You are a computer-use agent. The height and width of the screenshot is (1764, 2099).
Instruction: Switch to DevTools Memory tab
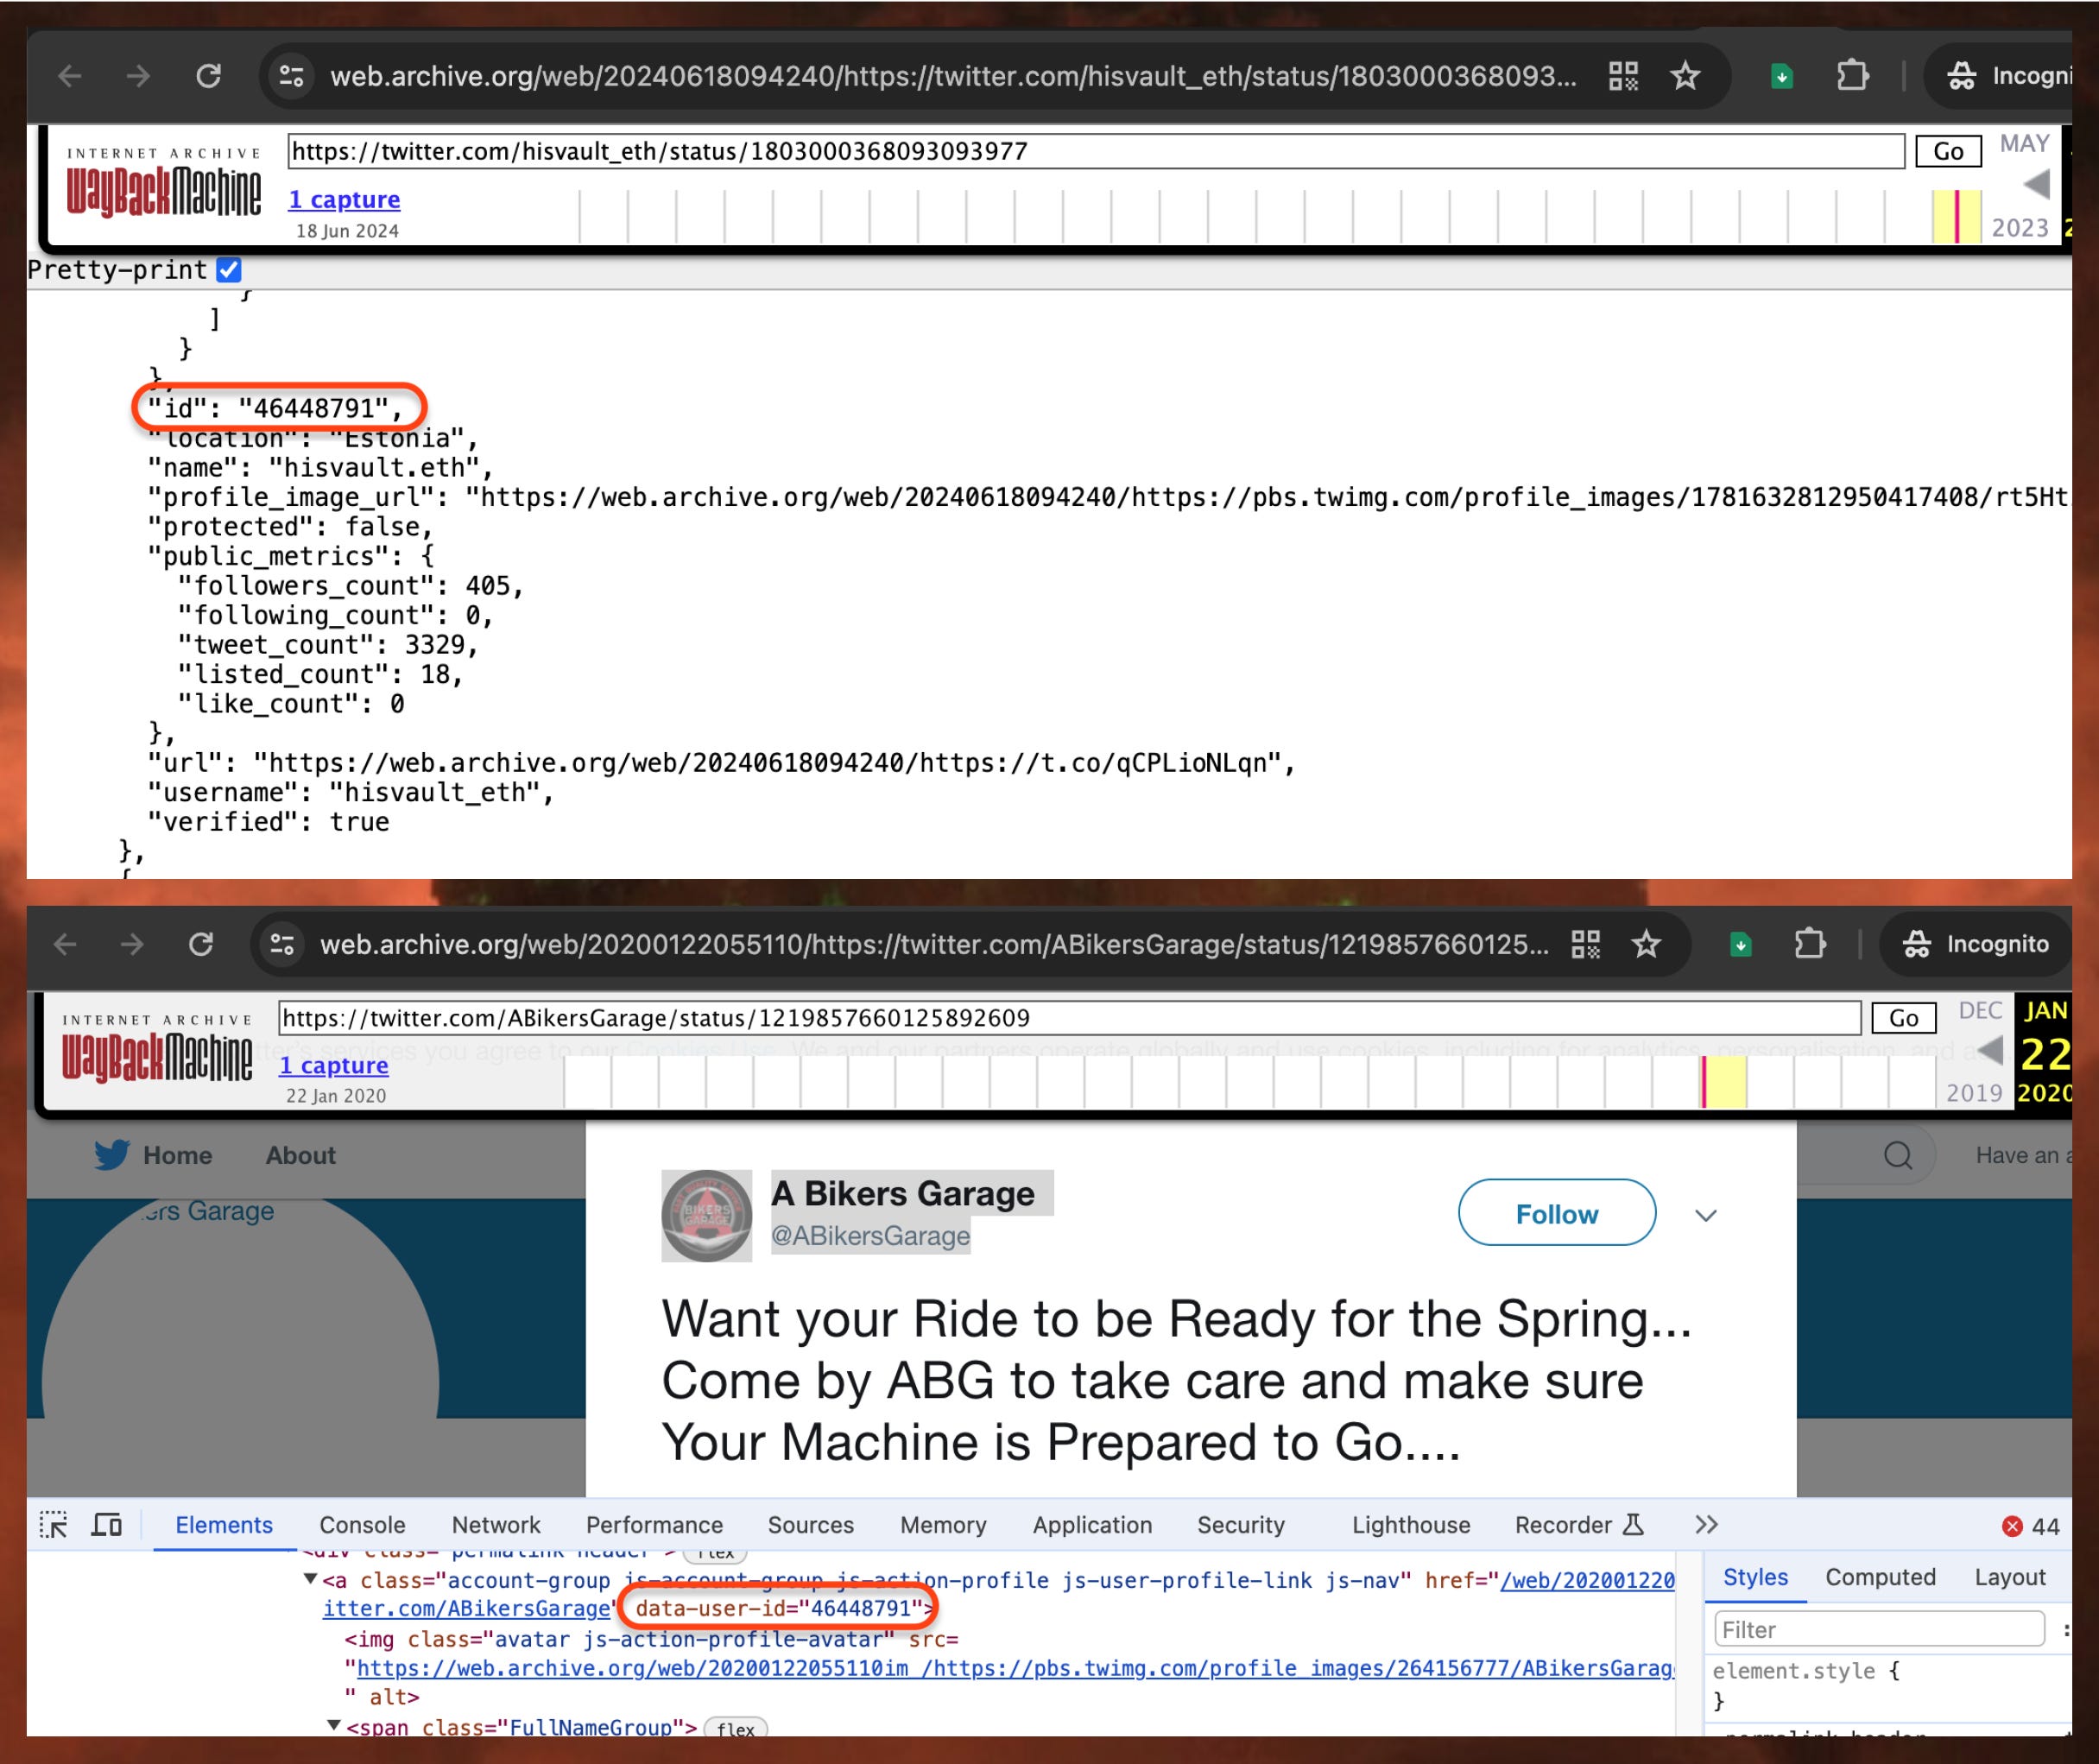[943, 1525]
